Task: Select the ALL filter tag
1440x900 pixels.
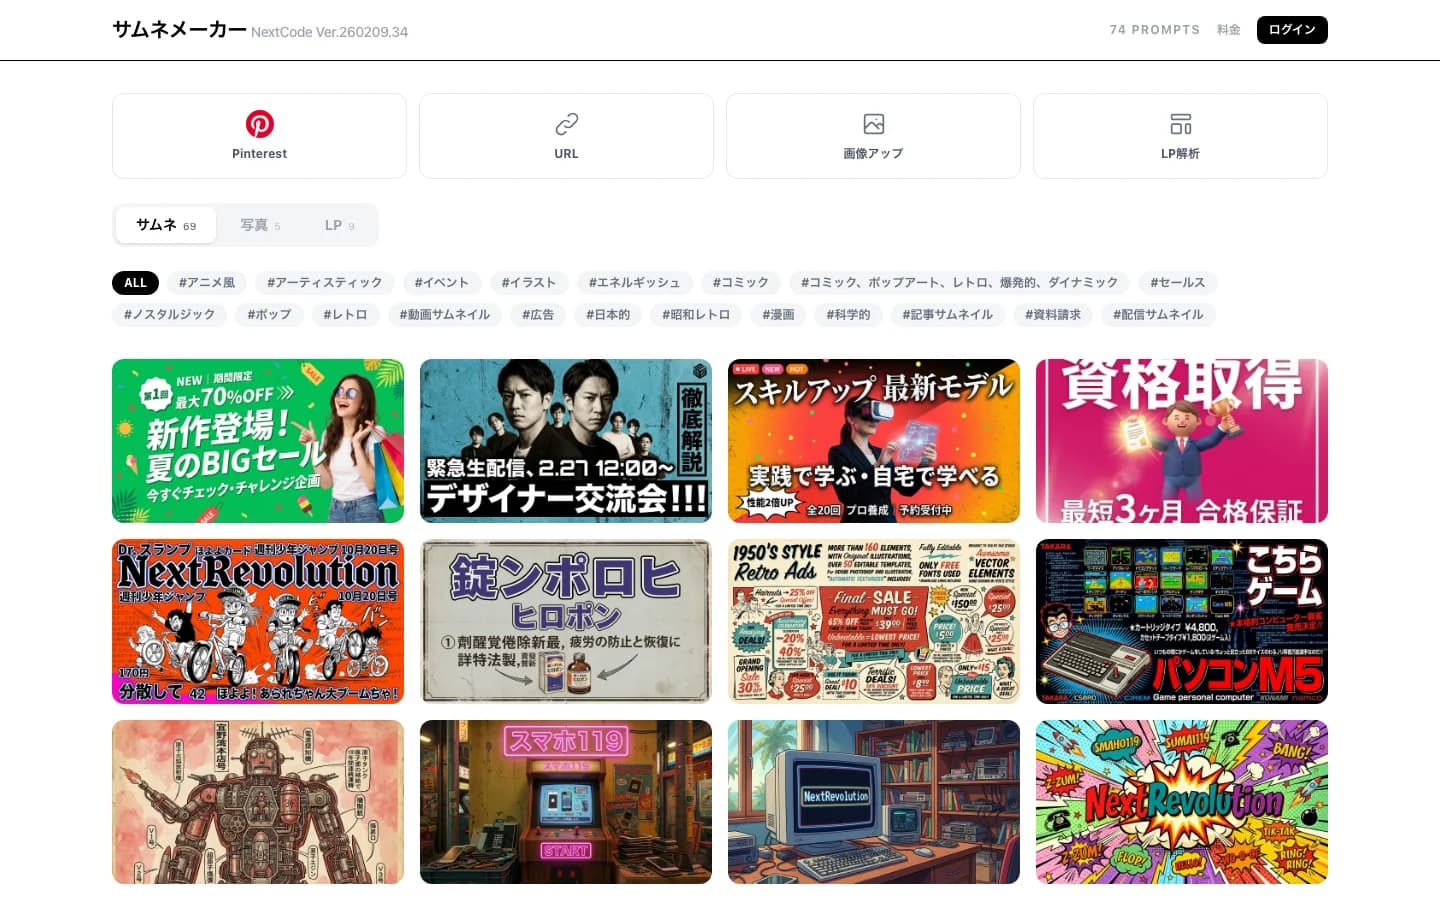Action: [135, 283]
